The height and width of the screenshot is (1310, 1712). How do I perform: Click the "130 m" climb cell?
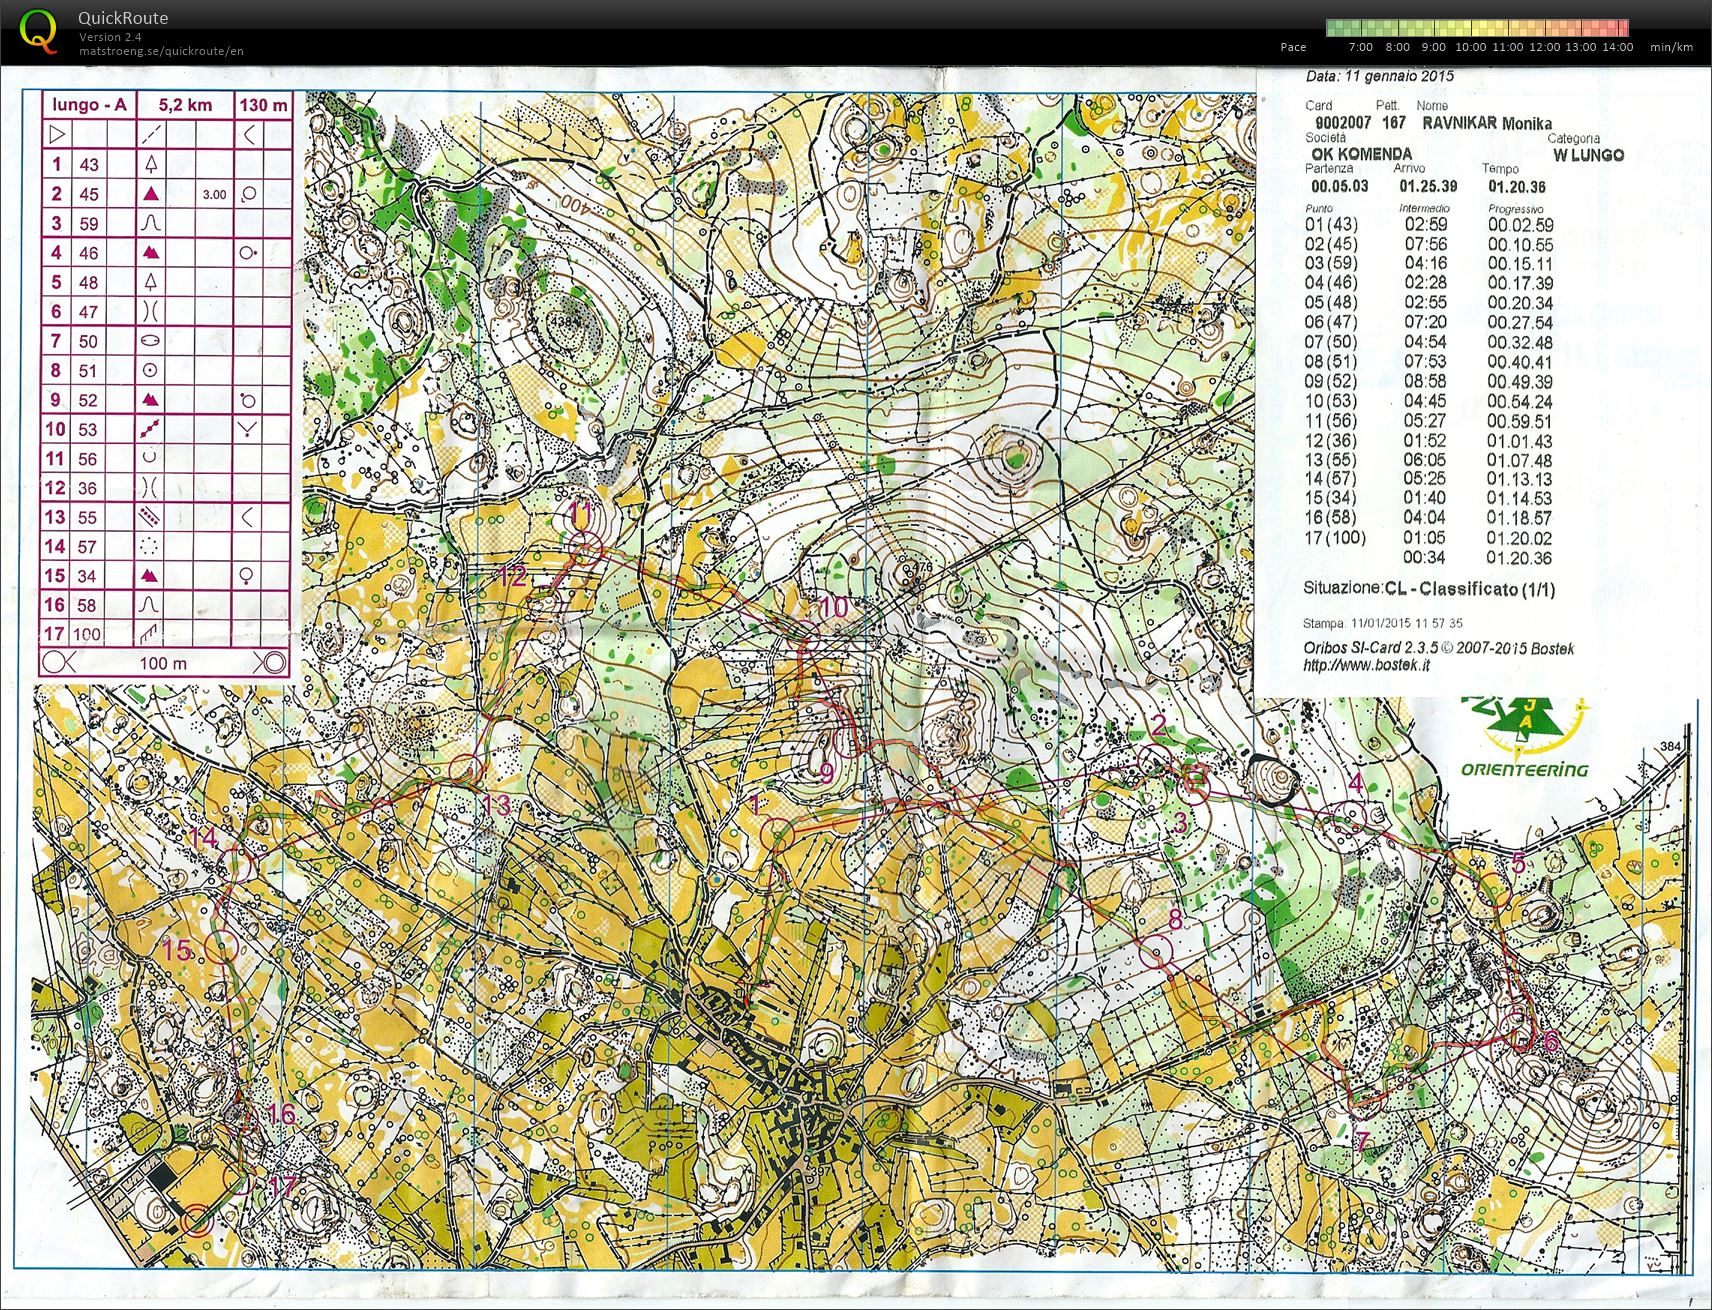pos(263,105)
